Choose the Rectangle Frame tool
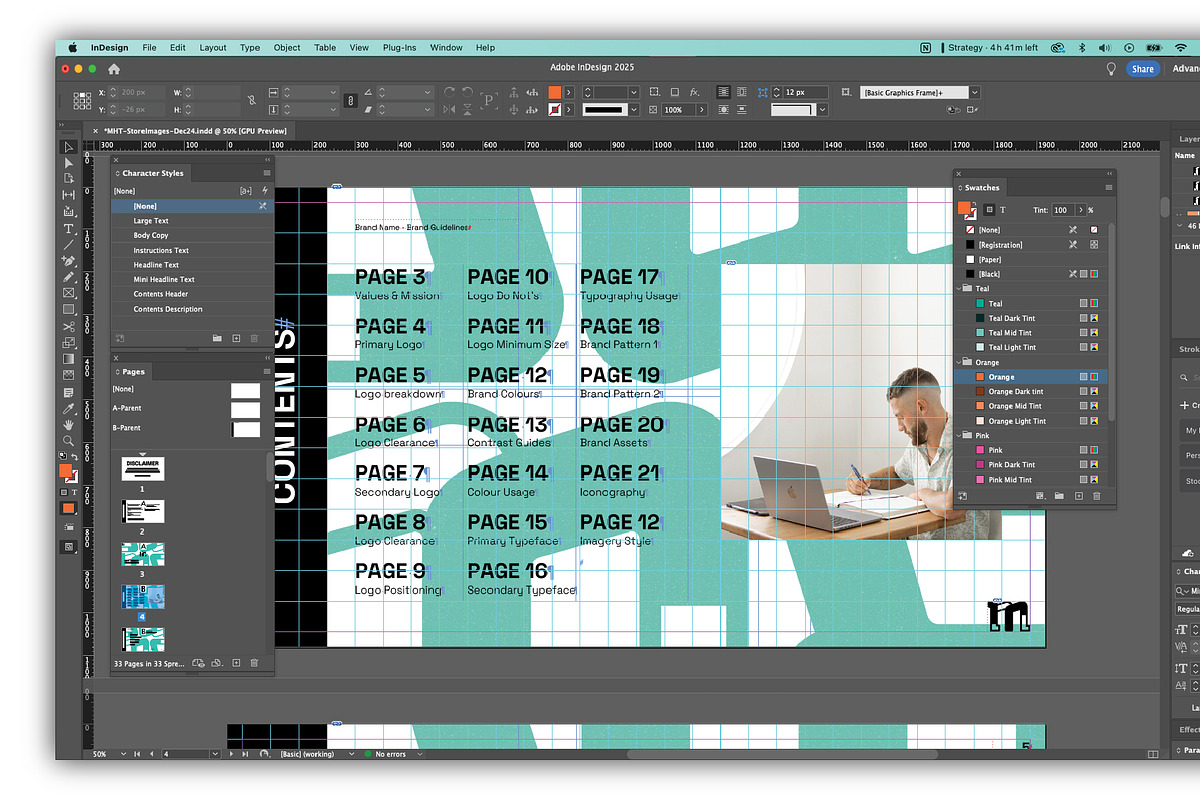 coord(68,293)
